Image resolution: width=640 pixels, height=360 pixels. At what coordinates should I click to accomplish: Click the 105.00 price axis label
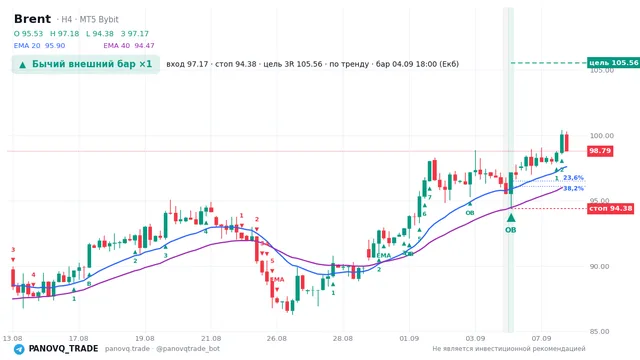click(x=602, y=71)
